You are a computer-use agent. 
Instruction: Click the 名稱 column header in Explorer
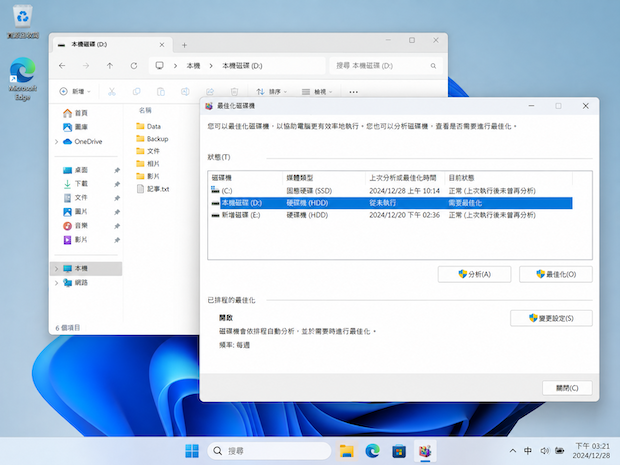pyautogui.click(x=146, y=110)
